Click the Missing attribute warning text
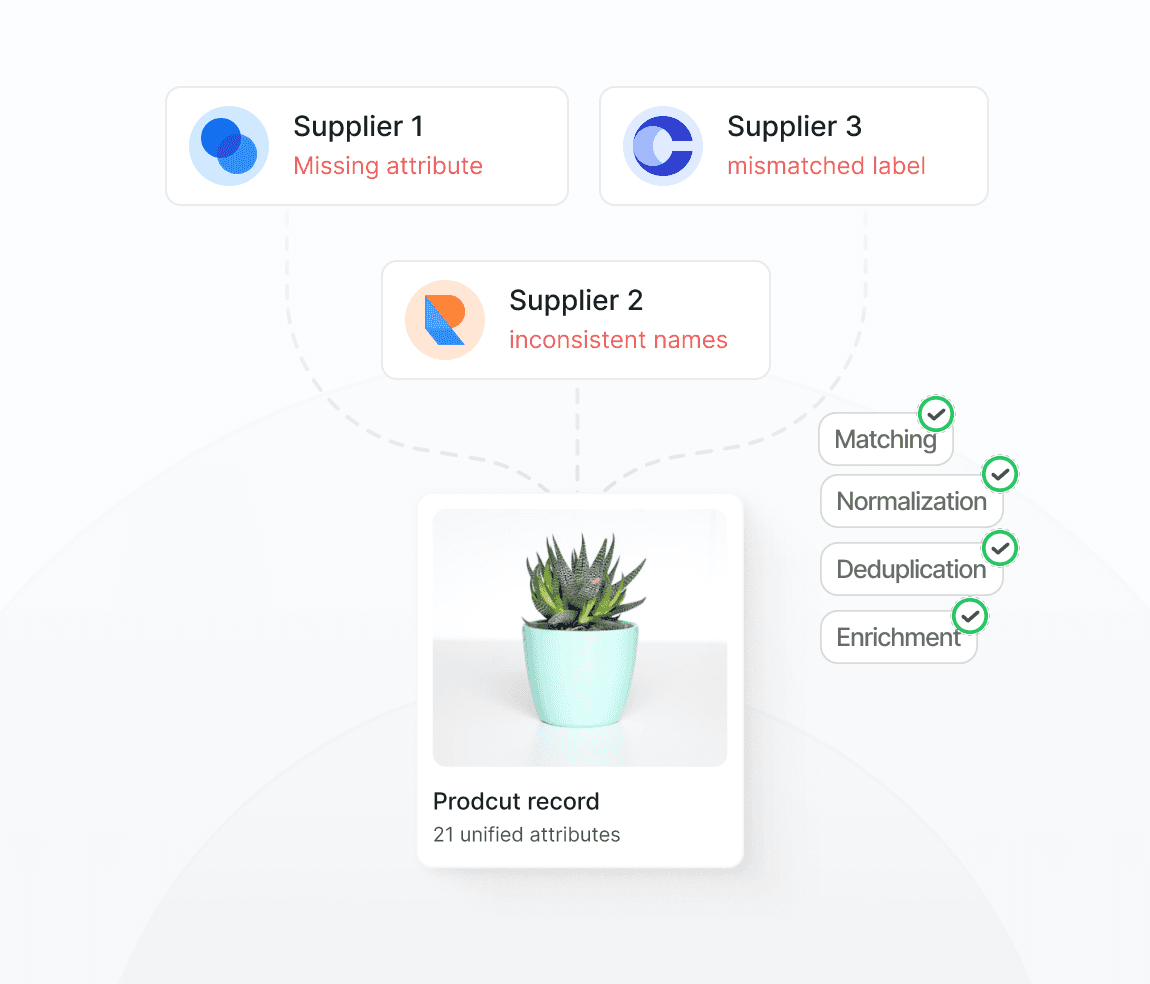1150x984 pixels. click(388, 166)
